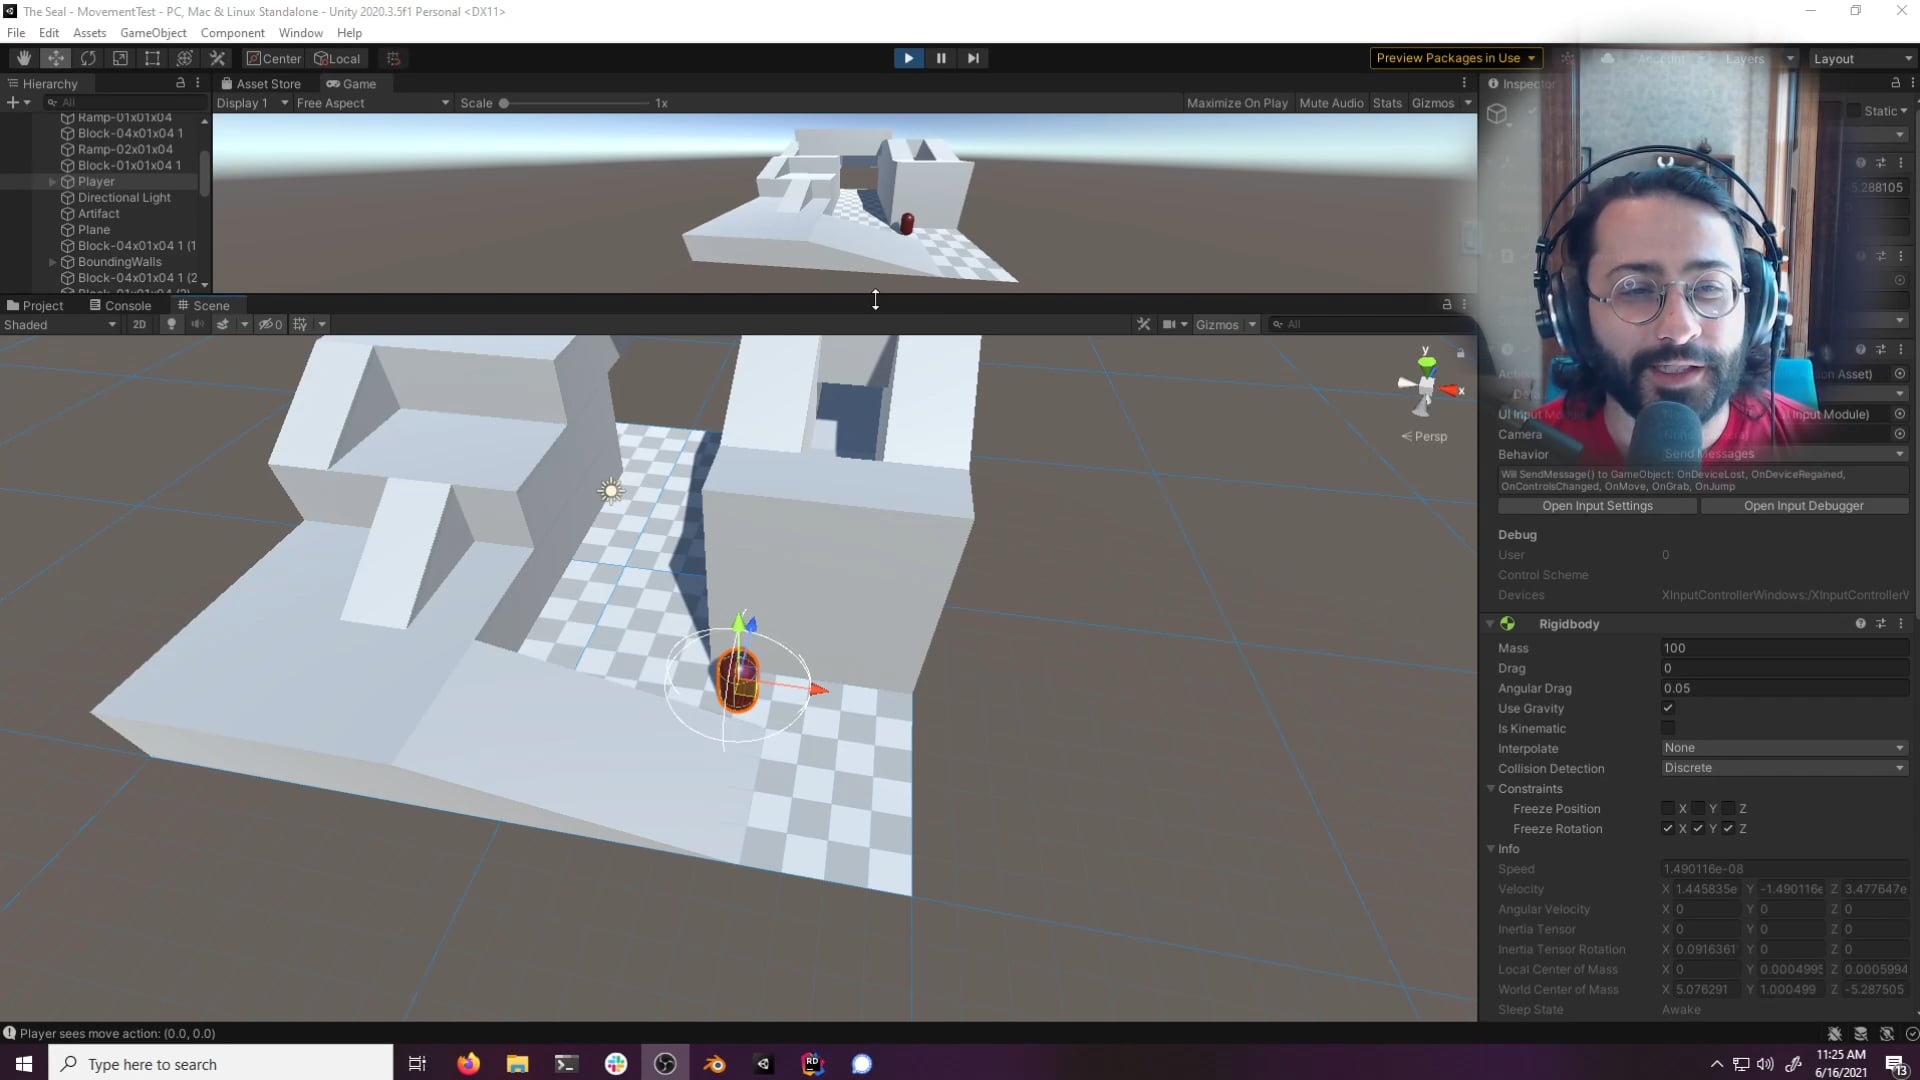This screenshot has width=1920, height=1080.
Task: Open Collision Detection dropdown
Action: point(1784,768)
